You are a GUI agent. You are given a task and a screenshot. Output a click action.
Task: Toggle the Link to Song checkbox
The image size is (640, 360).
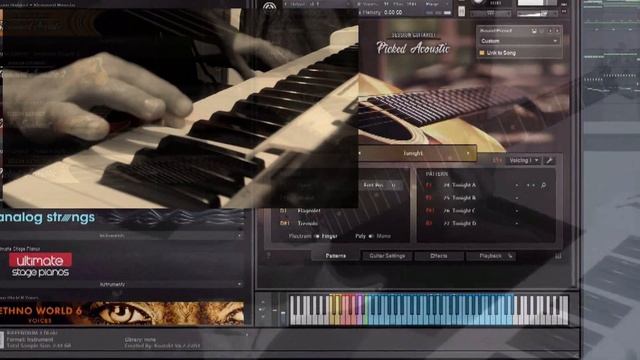pos(482,53)
